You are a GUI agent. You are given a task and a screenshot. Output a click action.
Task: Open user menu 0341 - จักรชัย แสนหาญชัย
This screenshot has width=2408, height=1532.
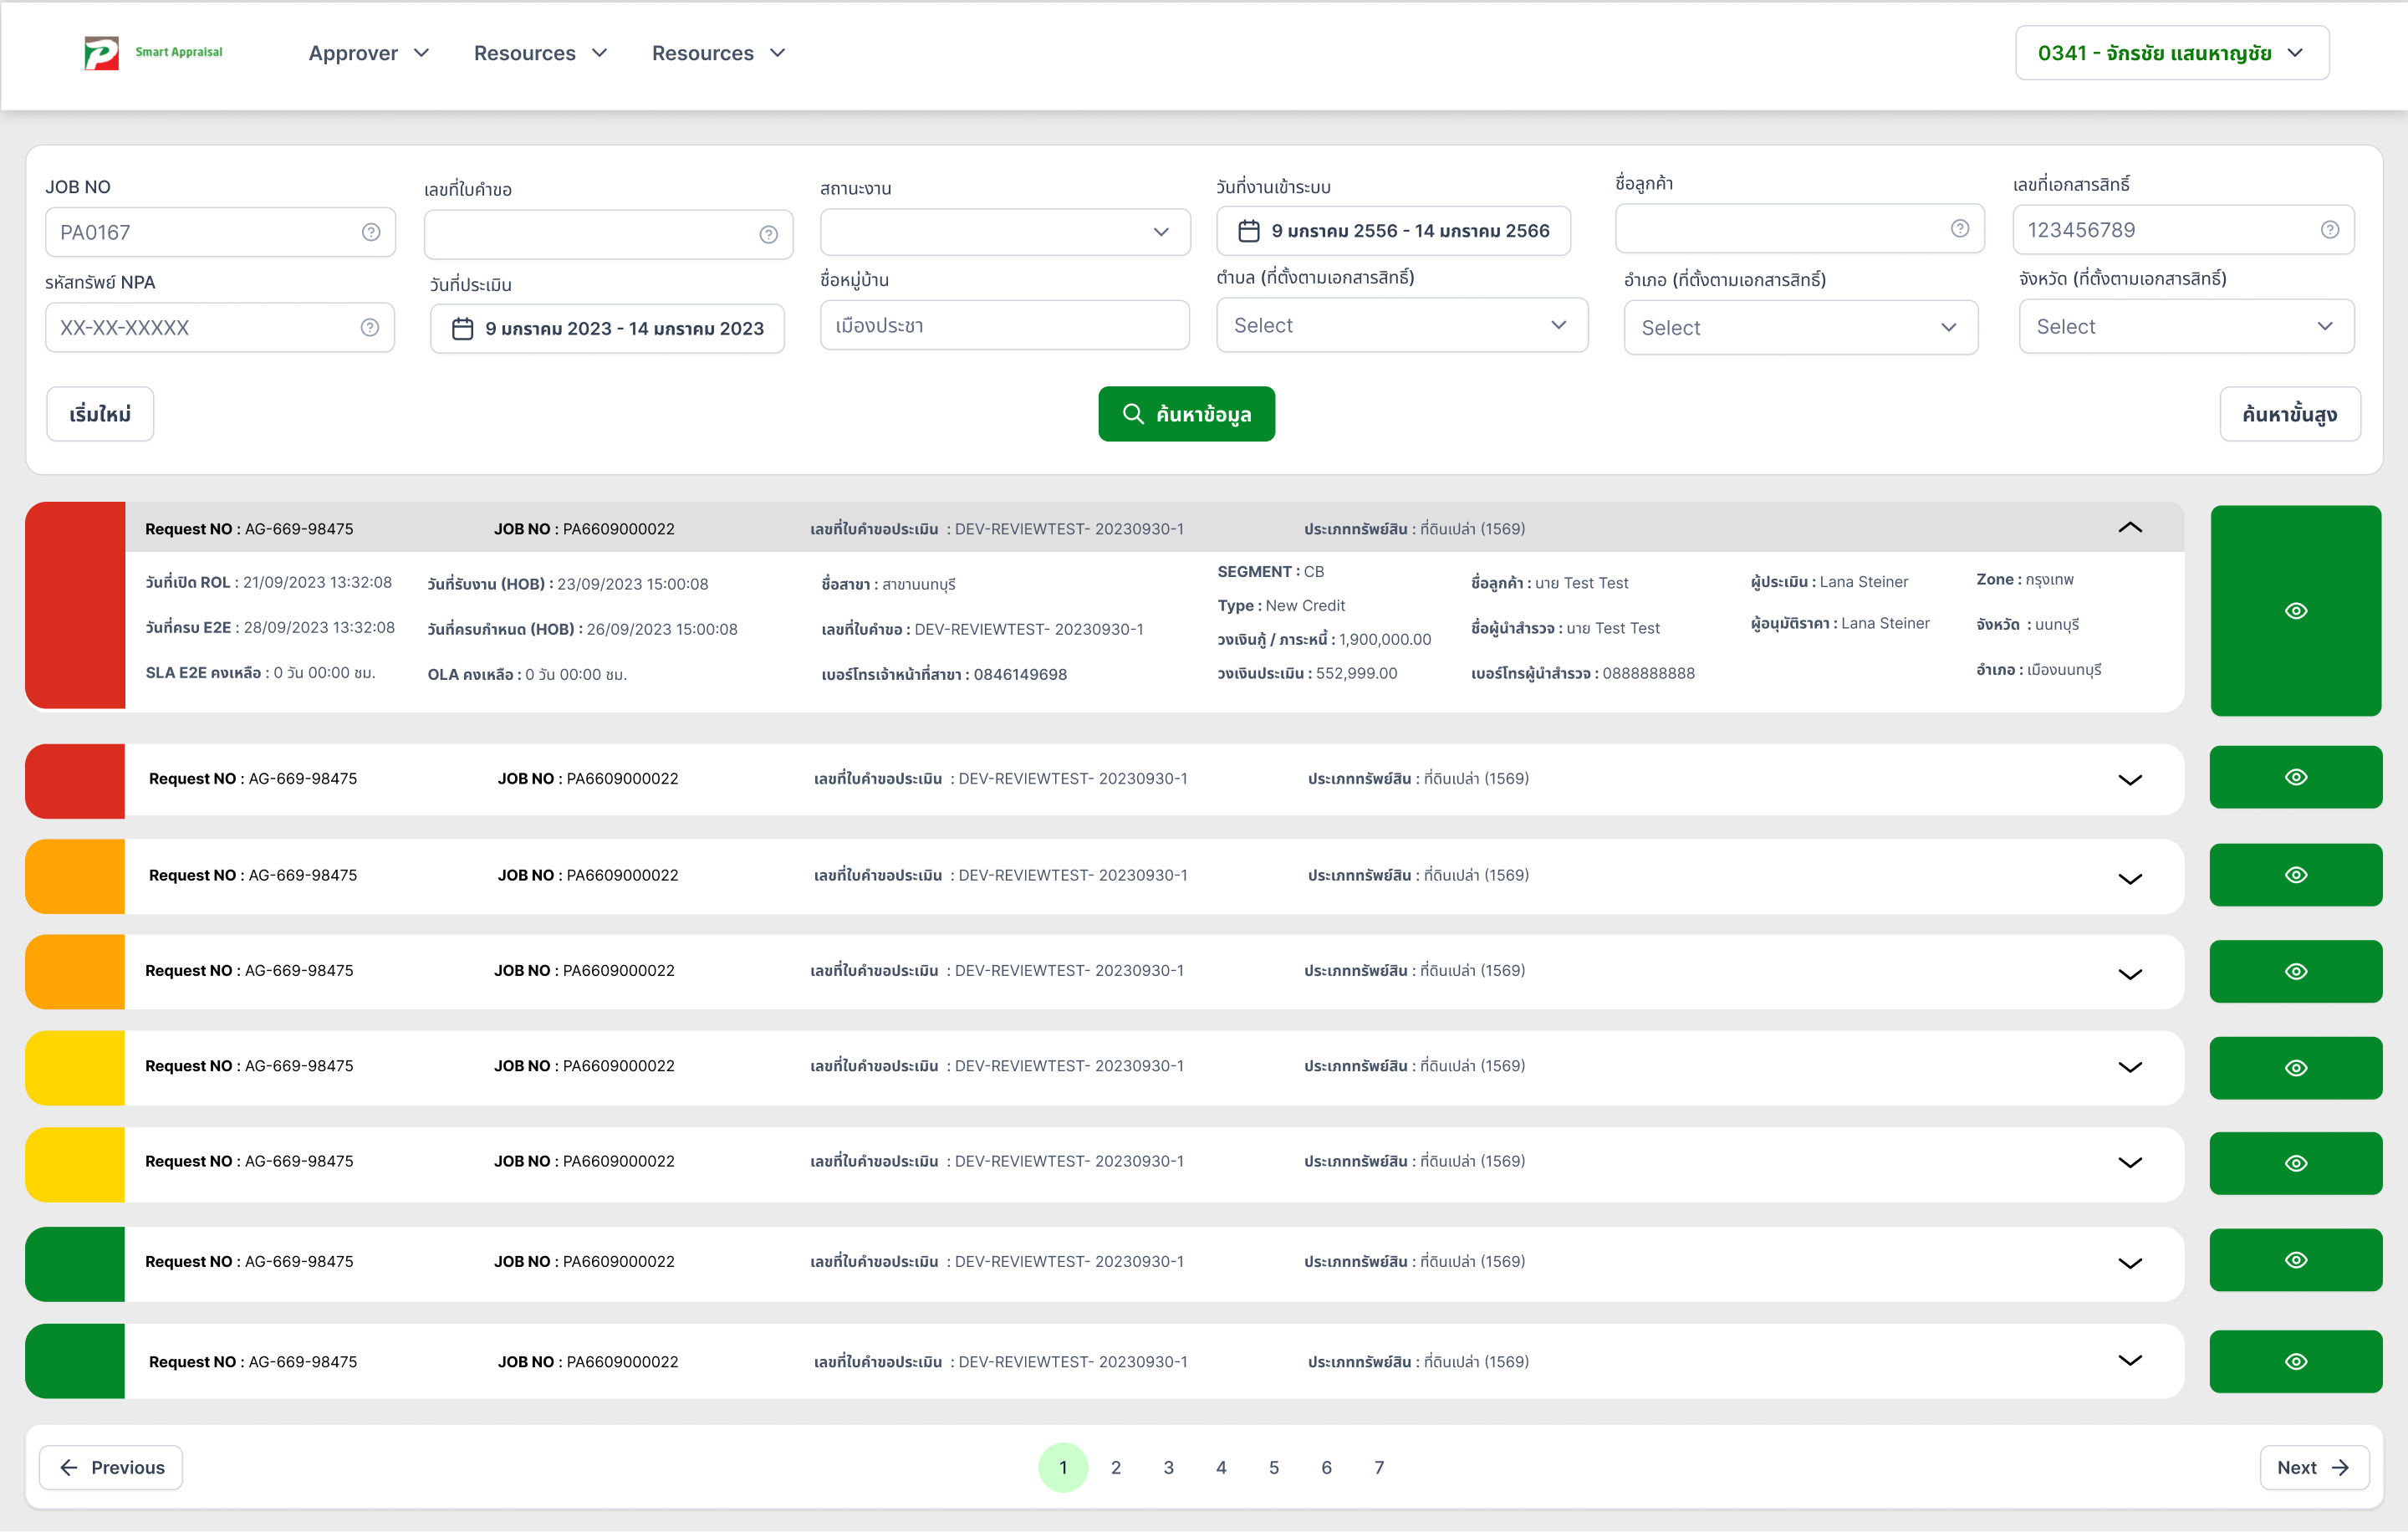coord(2171,53)
